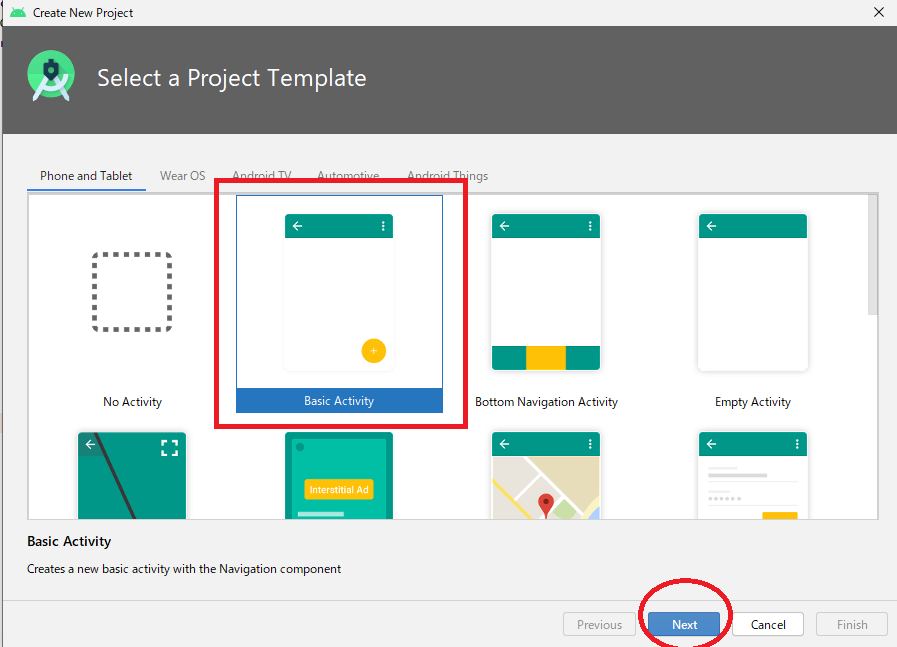
Task: Click red map pin in Maps preview
Action: [546, 506]
